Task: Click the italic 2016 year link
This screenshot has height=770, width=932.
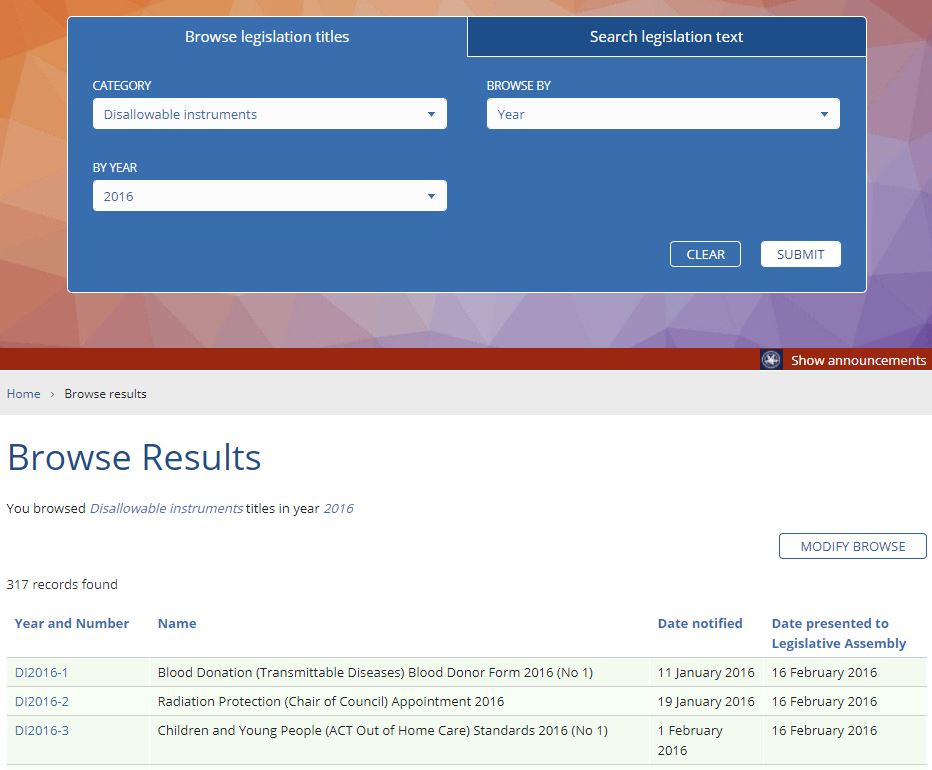Action: coord(338,508)
